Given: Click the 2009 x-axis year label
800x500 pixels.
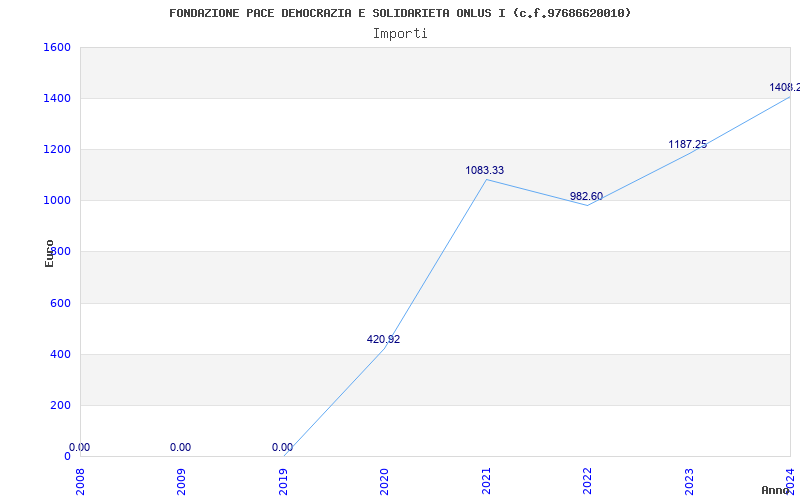Looking at the screenshot, I should [x=181, y=481].
